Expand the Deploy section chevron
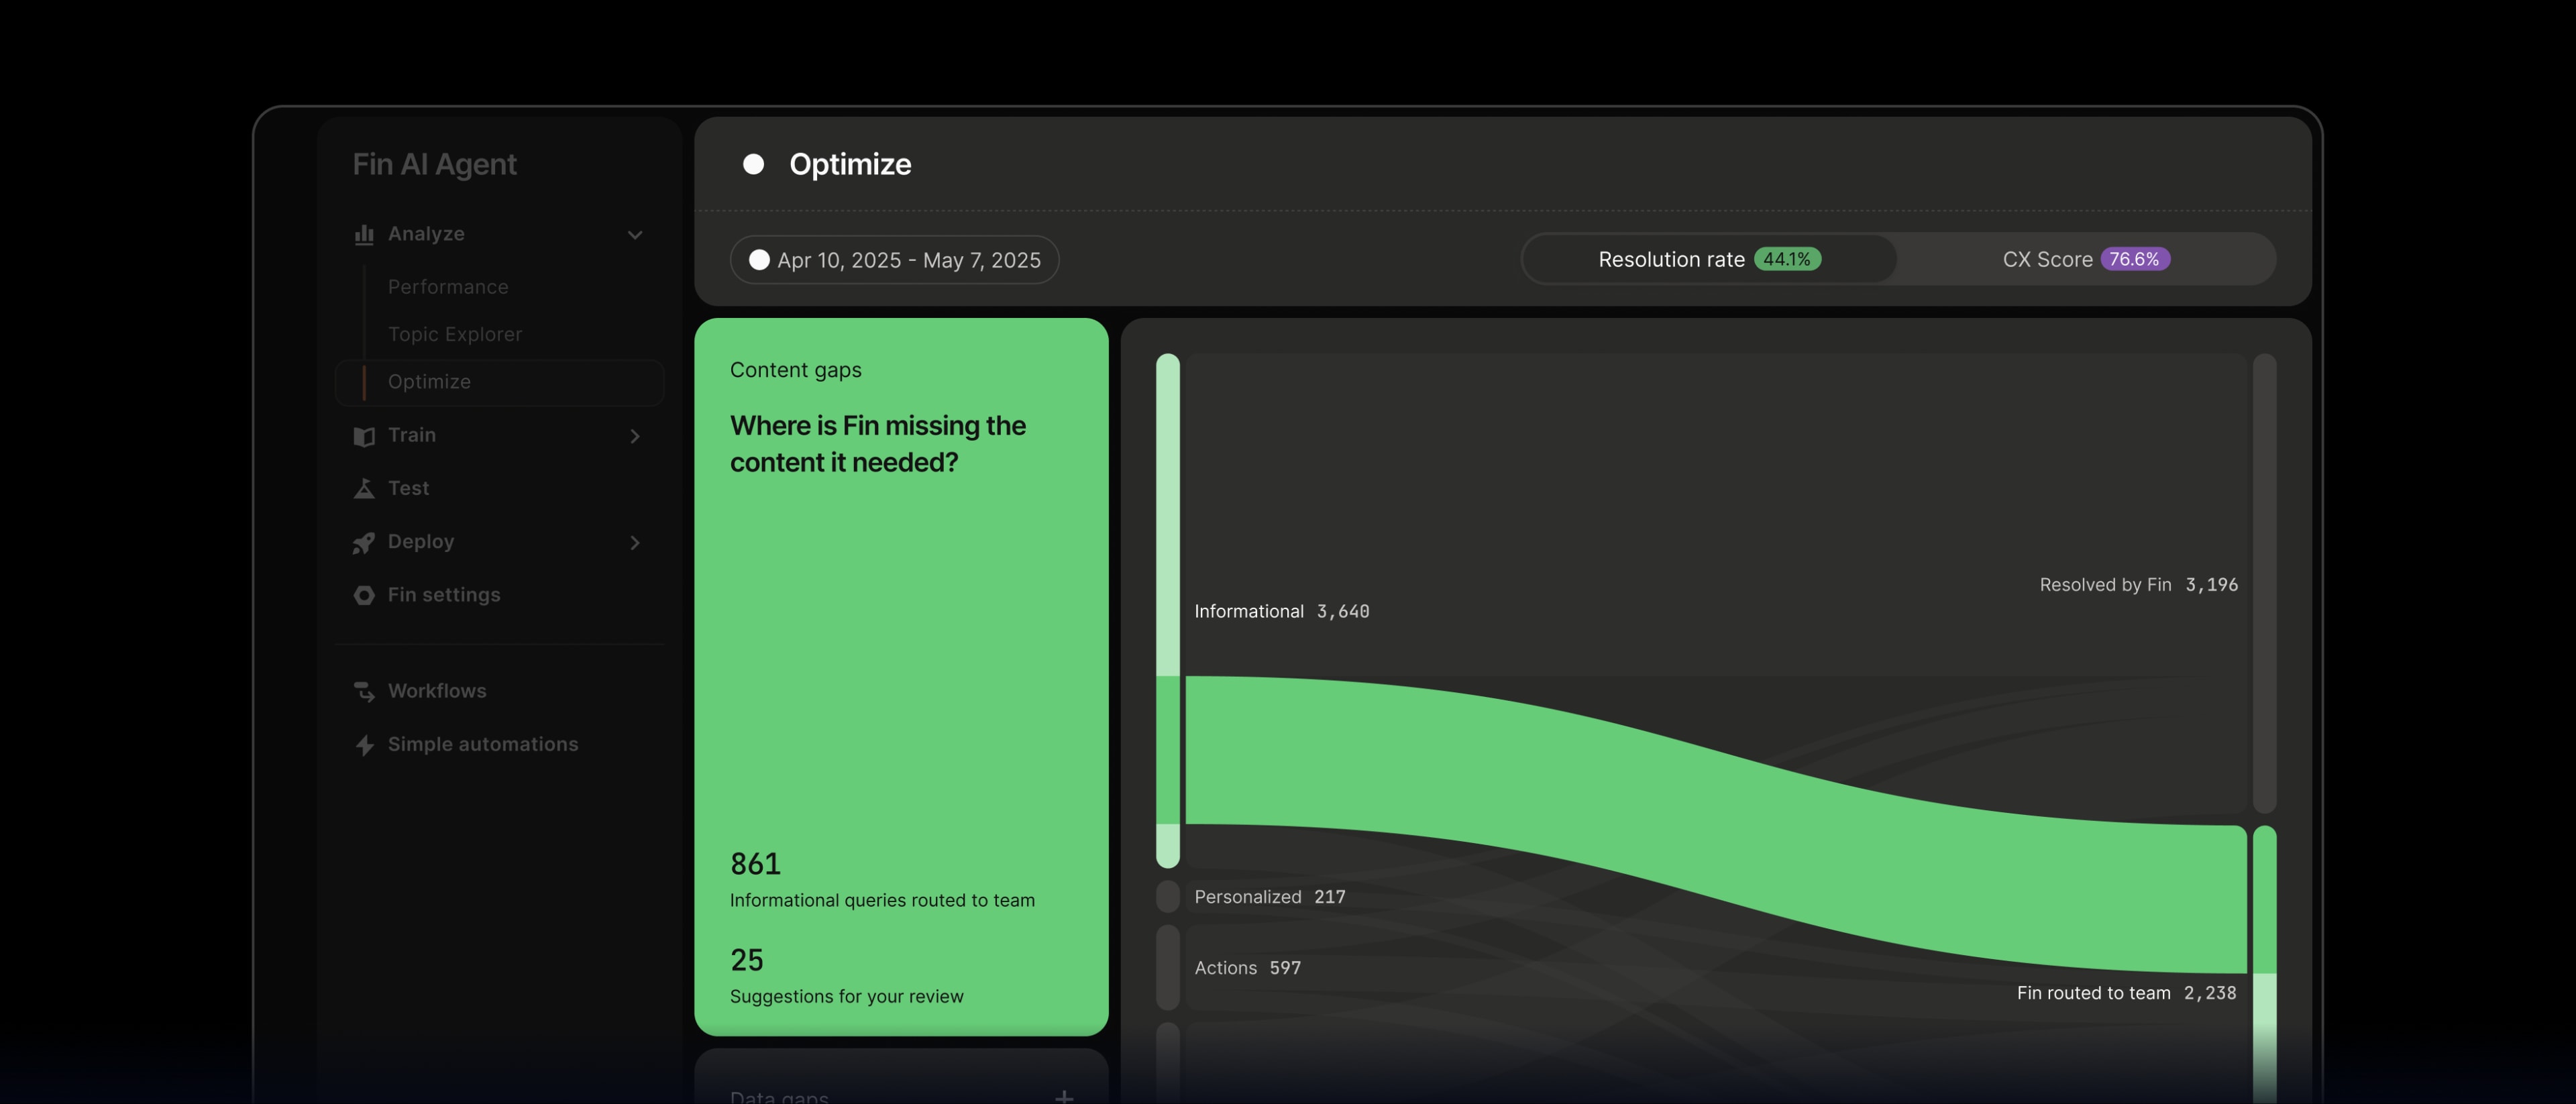Screen dimensions: 2576x1104 (635, 542)
